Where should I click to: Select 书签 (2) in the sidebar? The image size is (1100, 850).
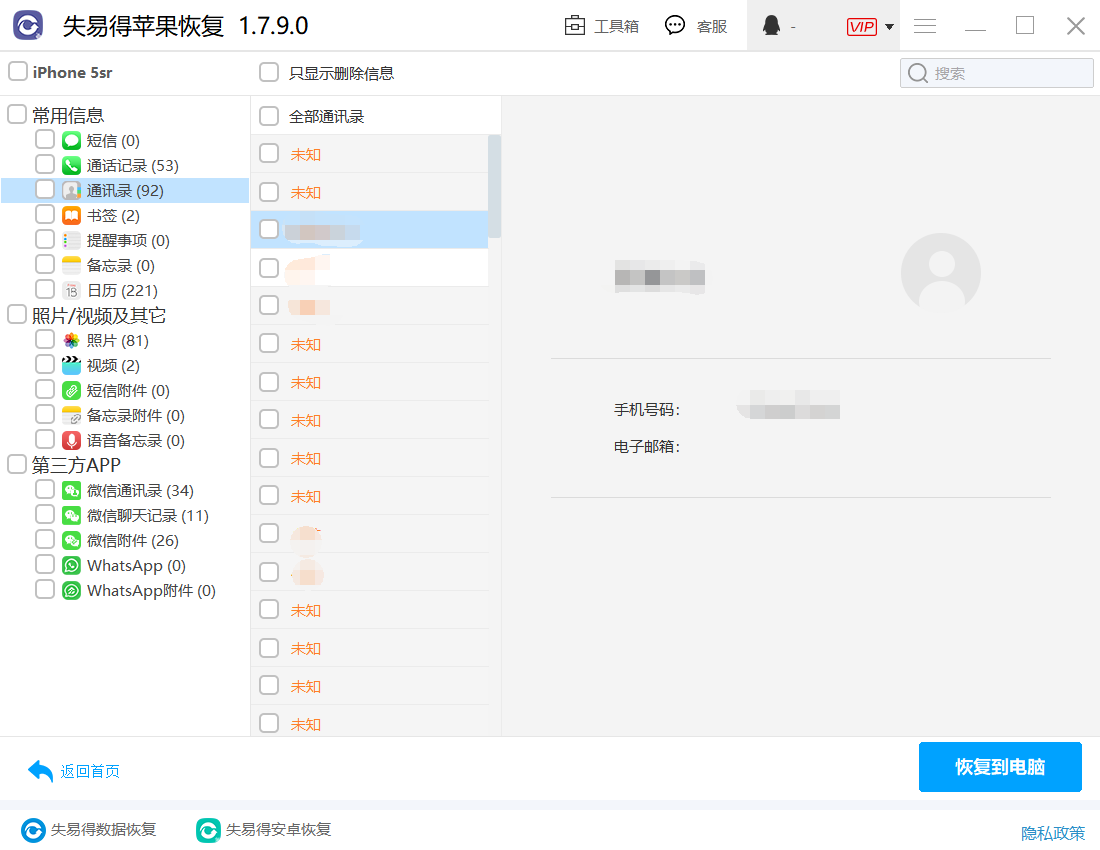tap(113, 216)
